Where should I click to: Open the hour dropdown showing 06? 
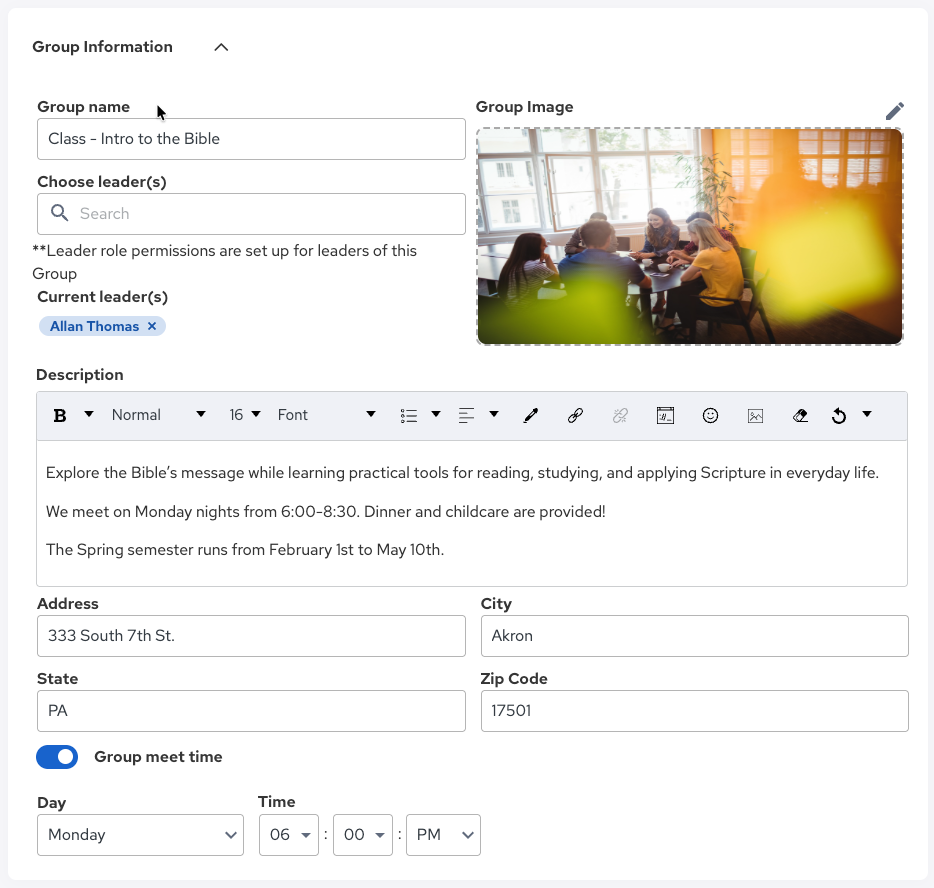289,835
